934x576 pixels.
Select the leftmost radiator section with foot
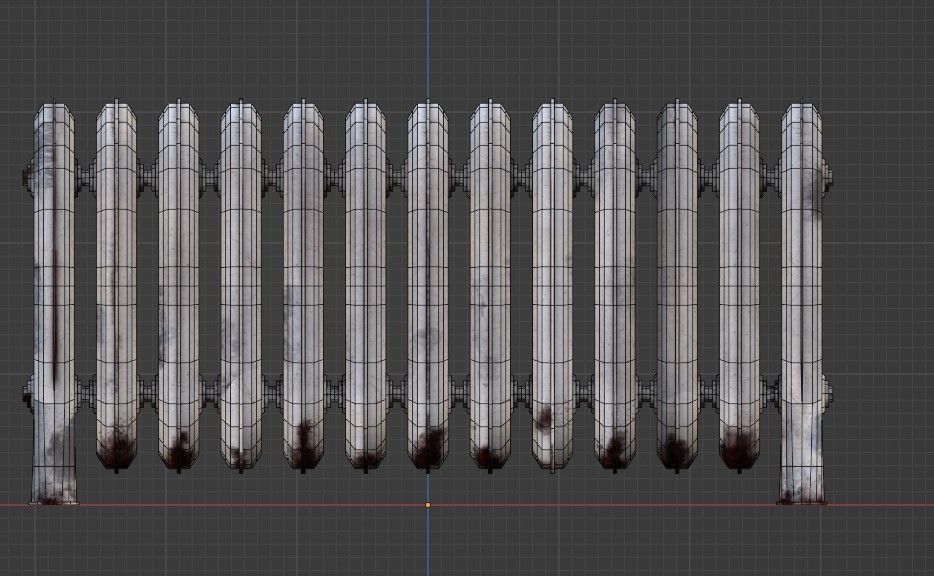click(x=54, y=304)
